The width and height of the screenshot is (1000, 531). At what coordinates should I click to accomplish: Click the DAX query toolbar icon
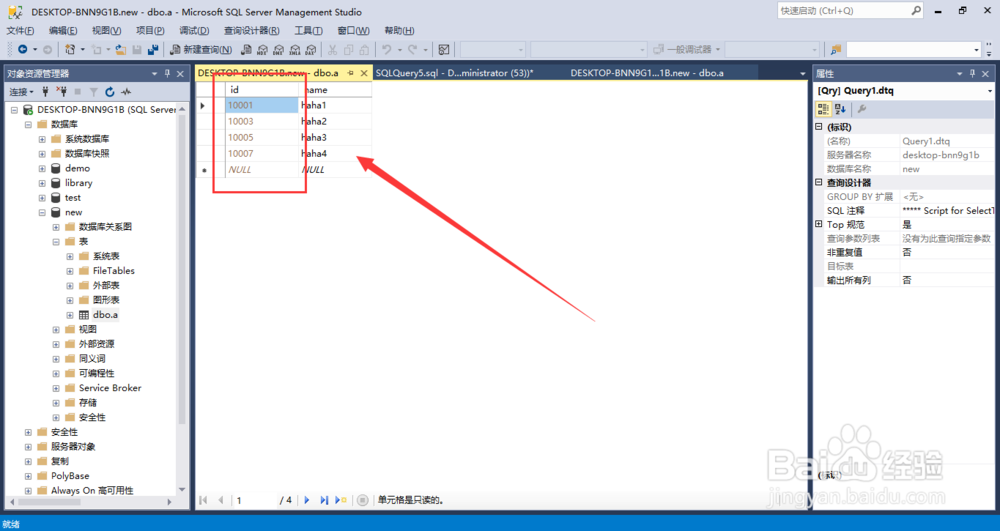tap(311, 49)
